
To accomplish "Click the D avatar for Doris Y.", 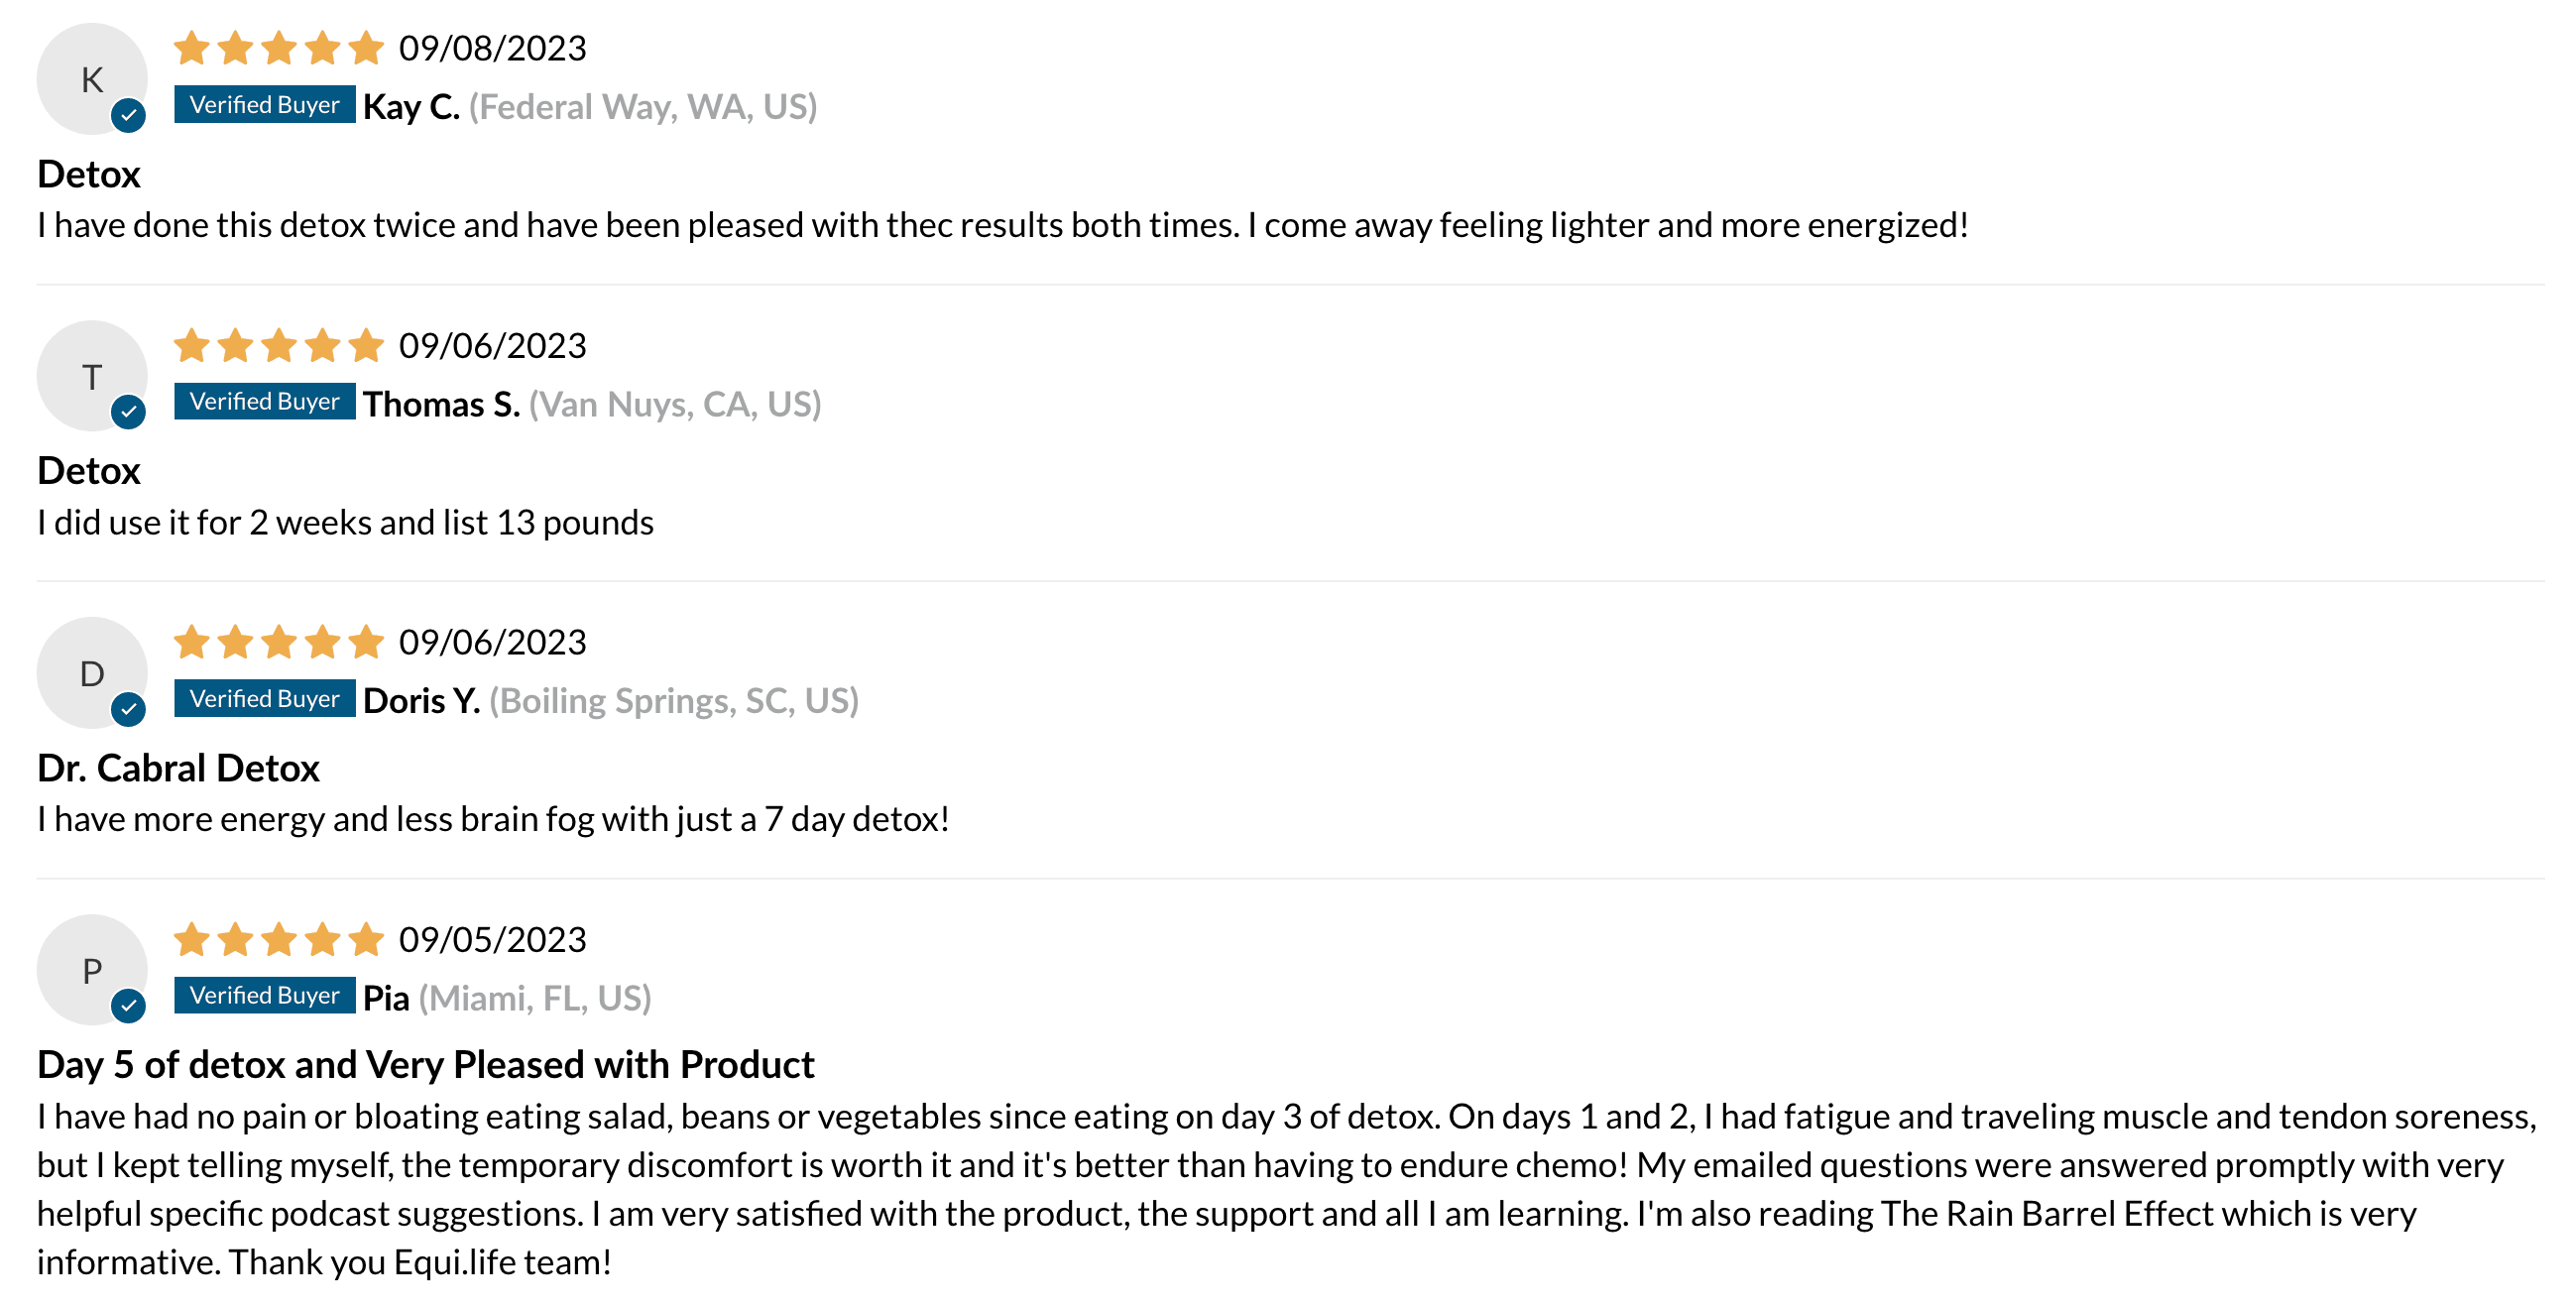I will tap(92, 673).
